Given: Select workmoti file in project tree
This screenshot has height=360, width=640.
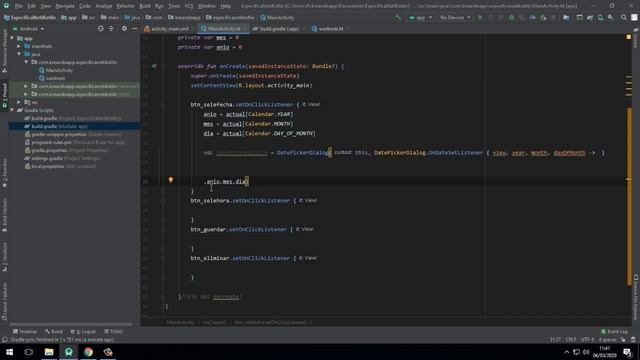Looking at the screenshot, I should pos(52,78).
